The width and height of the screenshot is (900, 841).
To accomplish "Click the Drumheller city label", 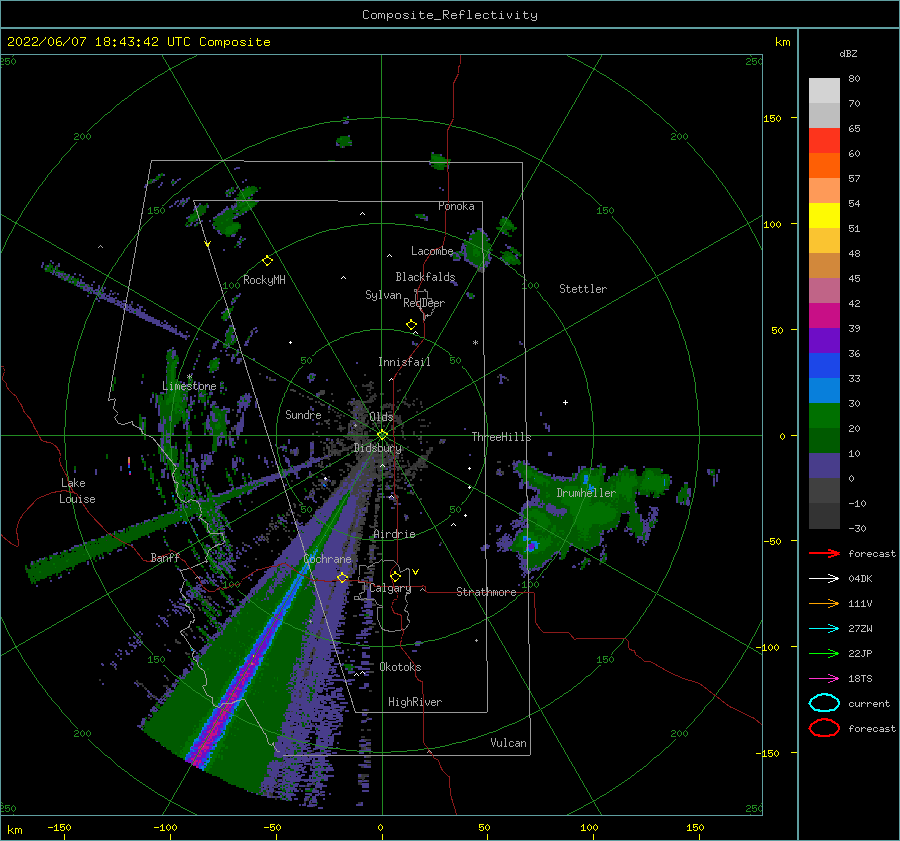I will [x=586, y=493].
